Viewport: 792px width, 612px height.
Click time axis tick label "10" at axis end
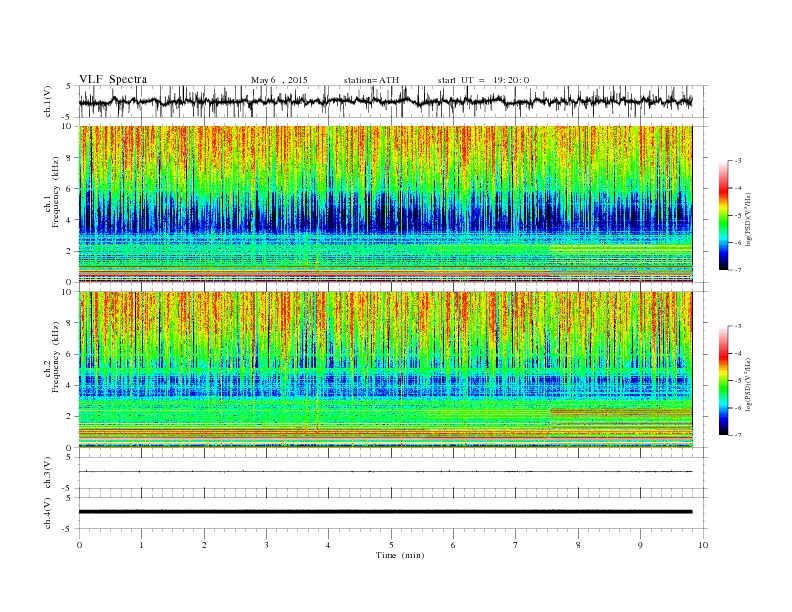tap(703, 545)
